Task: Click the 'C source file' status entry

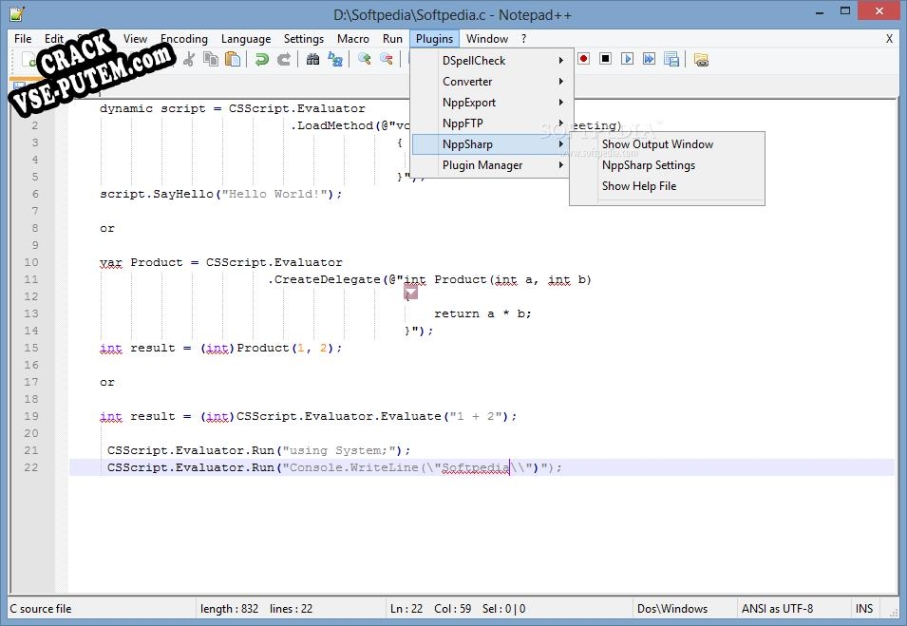Action: coord(40,609)
